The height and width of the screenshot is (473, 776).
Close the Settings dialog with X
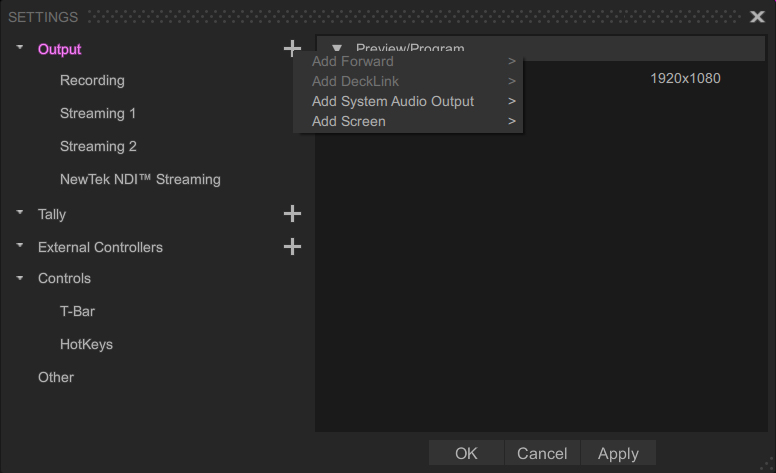tap(757, 17)
